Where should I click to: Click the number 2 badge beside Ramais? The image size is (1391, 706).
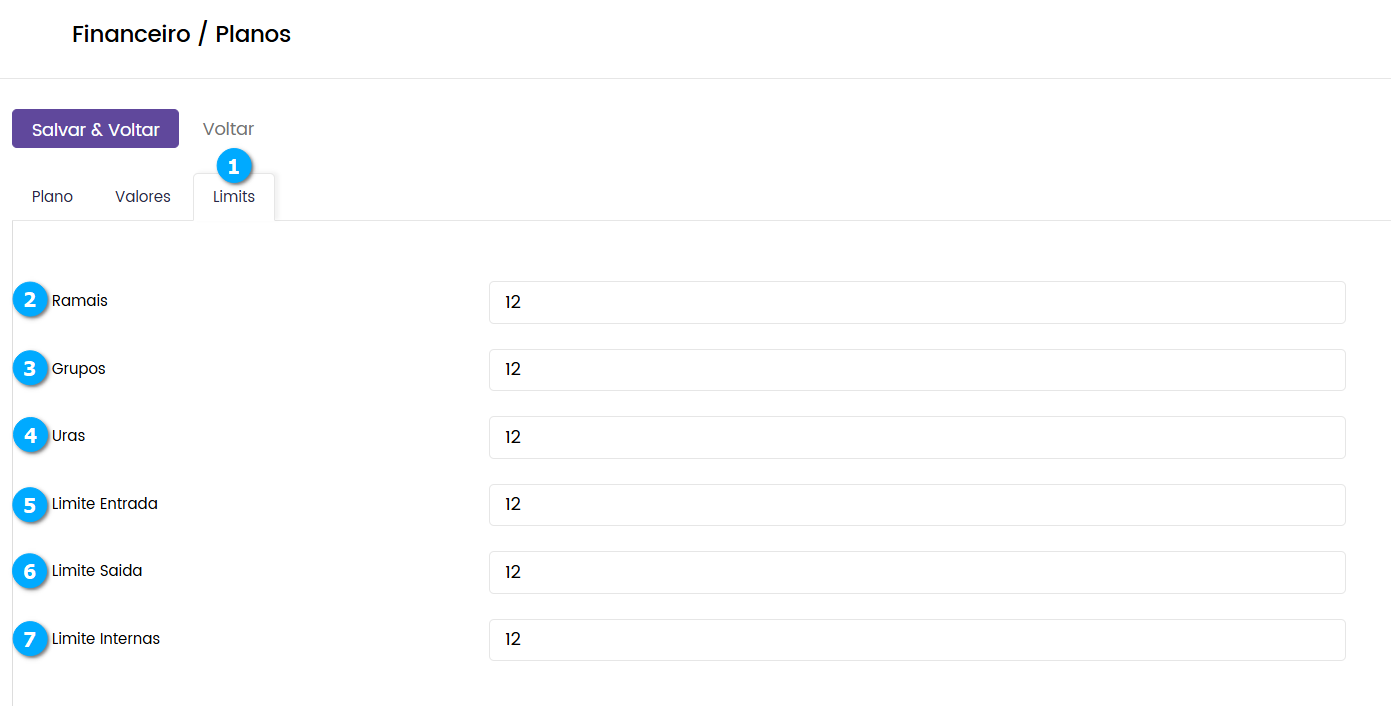click(x=31, y=300)
